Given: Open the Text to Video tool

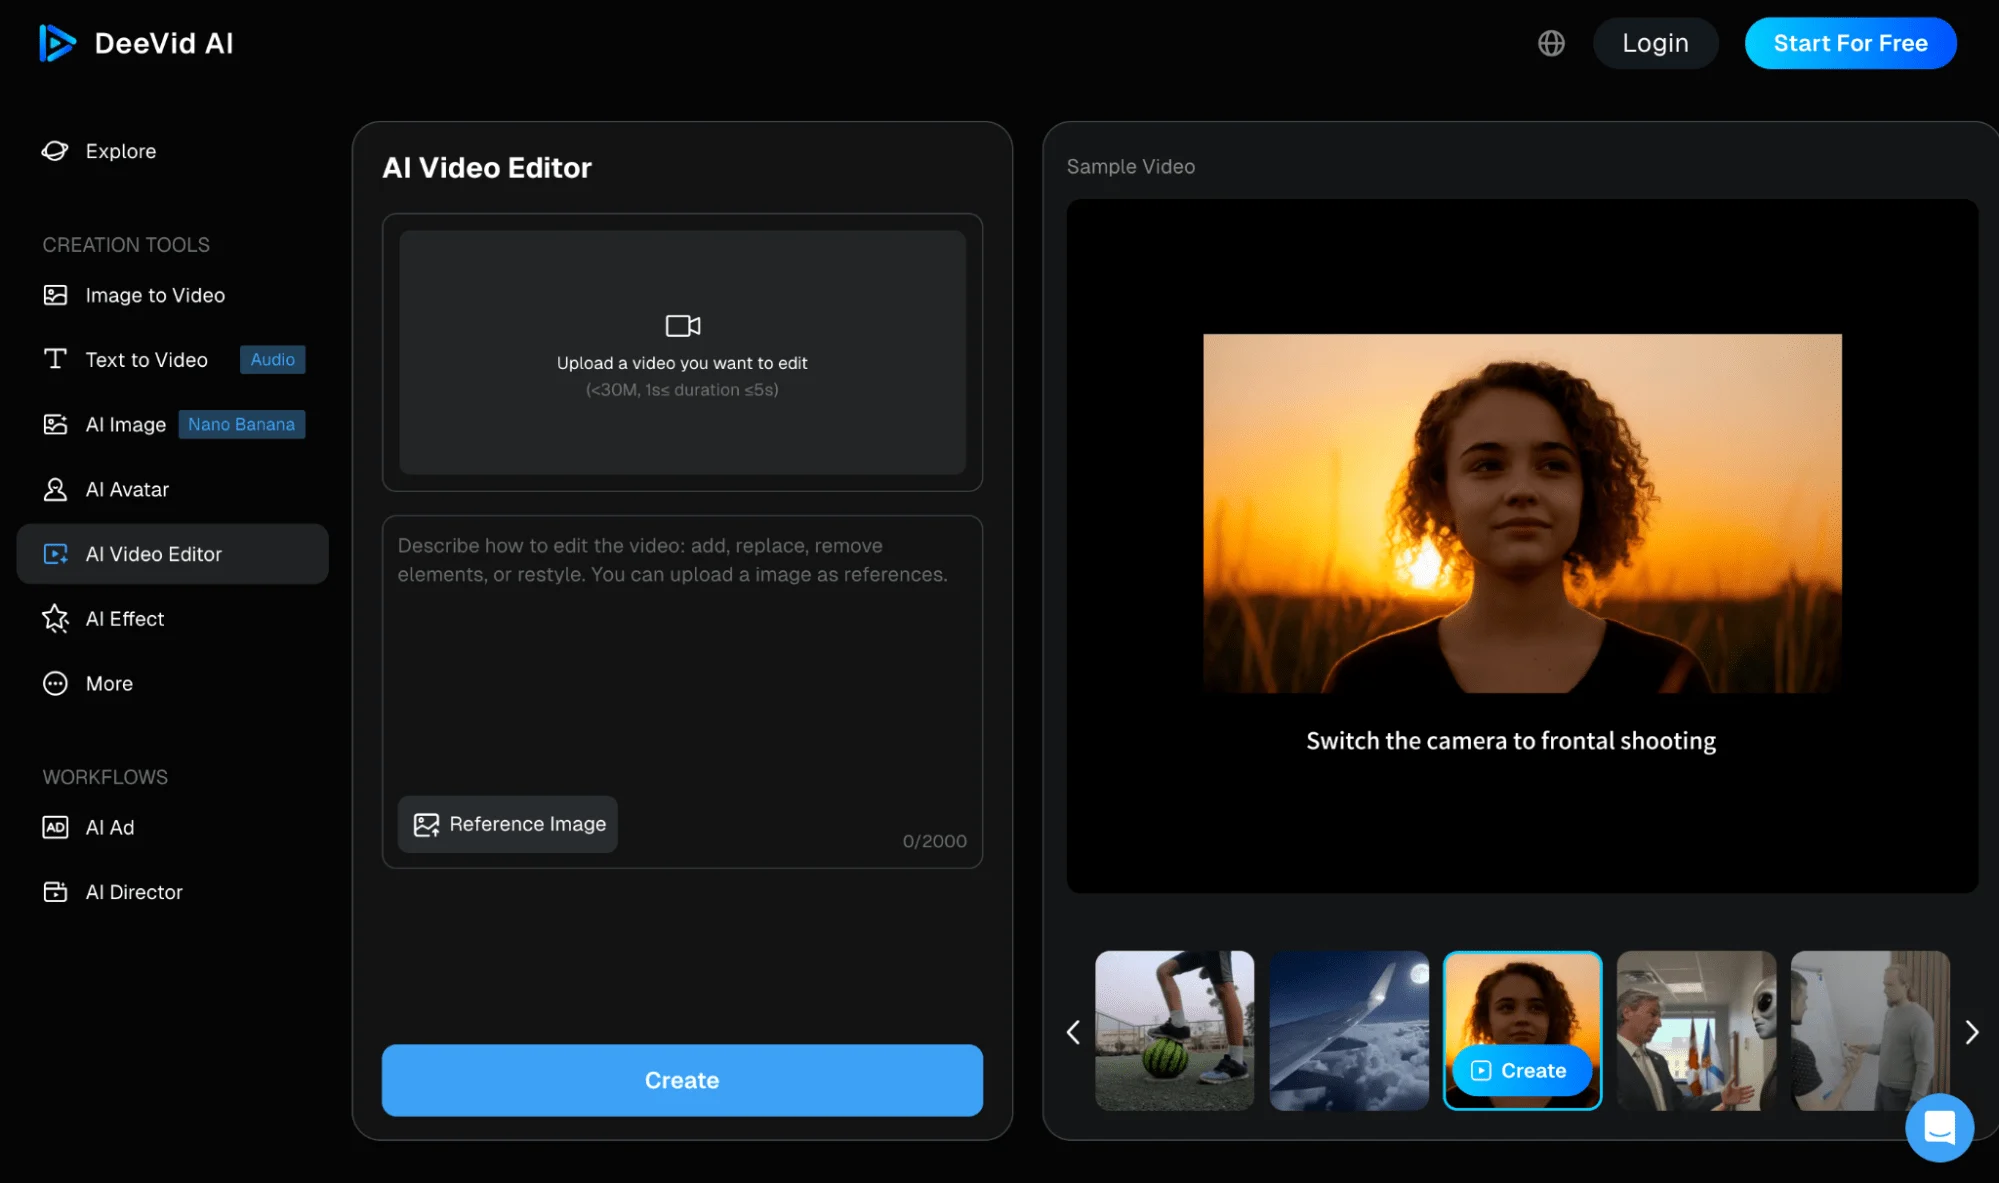Looking at the screenshot, I should 147,359.
